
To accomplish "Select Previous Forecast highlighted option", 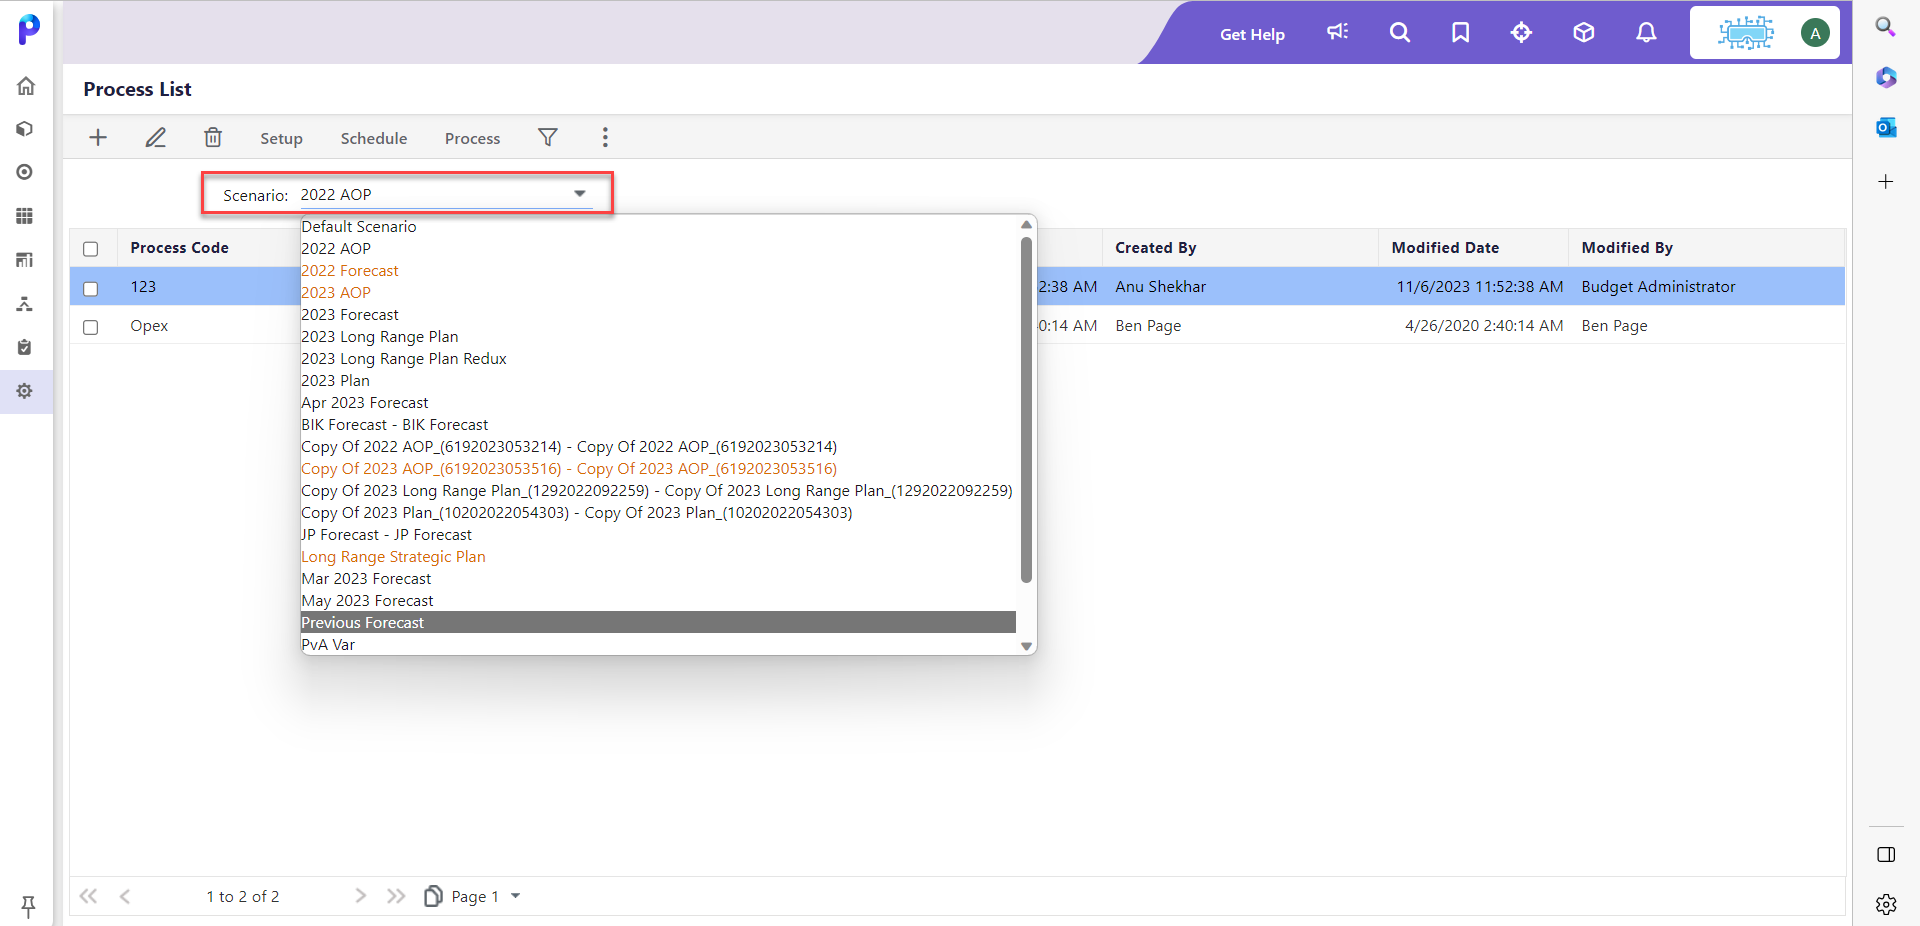I will point(658,622).
